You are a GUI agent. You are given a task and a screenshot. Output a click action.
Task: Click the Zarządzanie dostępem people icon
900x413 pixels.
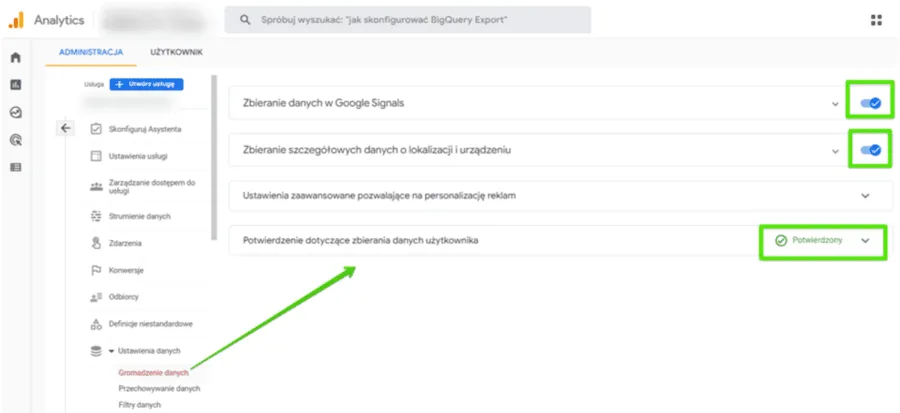pyautogui.click(x=96, y=186)
